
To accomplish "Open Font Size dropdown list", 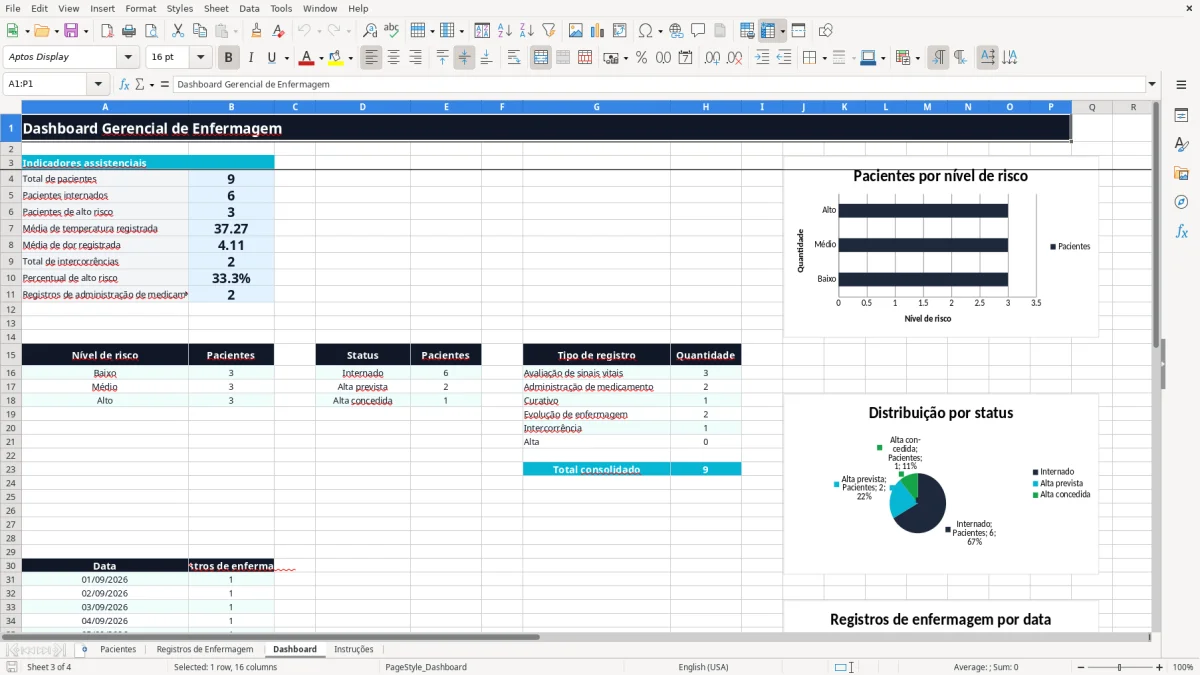I will pos(201,58).
